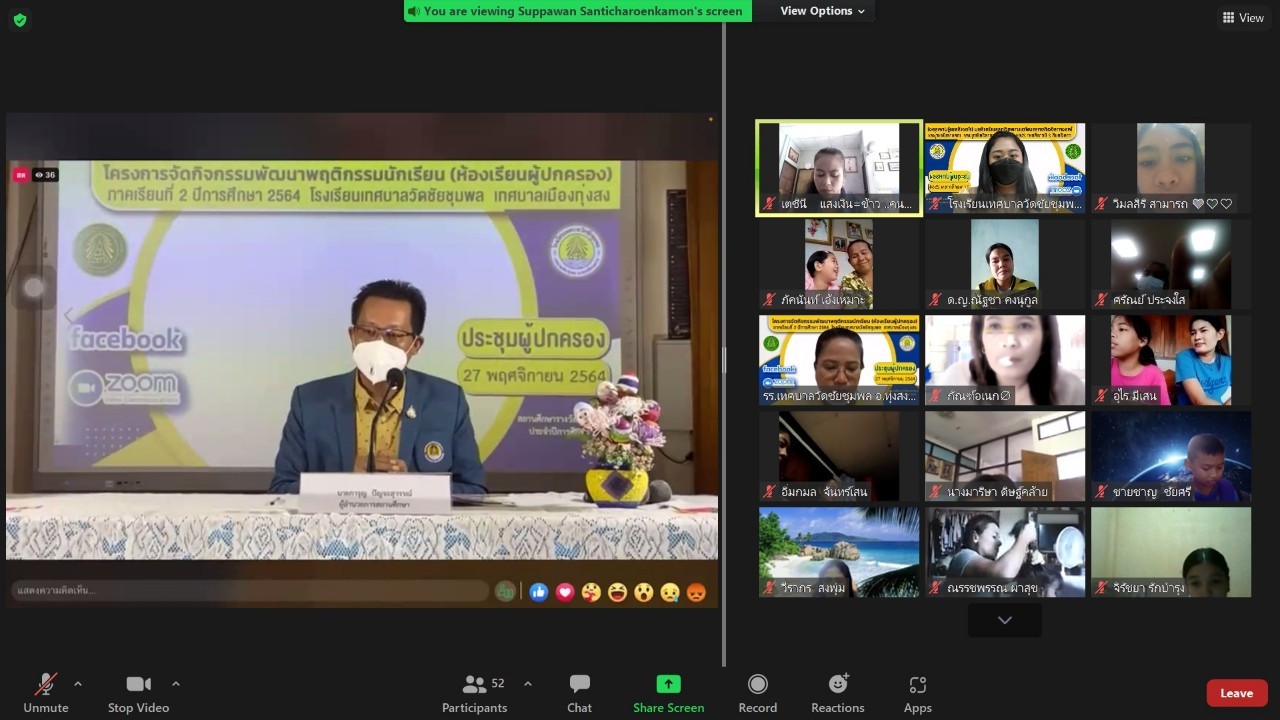Open the Participants list

click(475, 693)
